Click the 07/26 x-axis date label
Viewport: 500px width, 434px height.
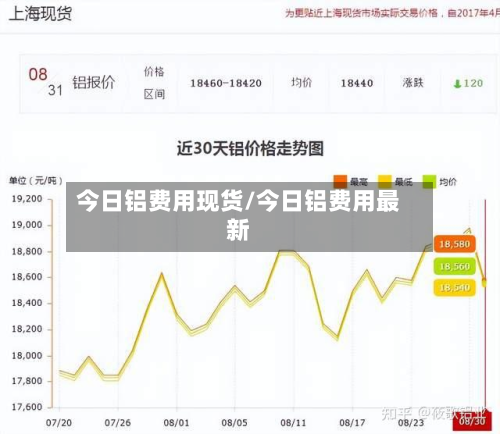click(118, 423)
